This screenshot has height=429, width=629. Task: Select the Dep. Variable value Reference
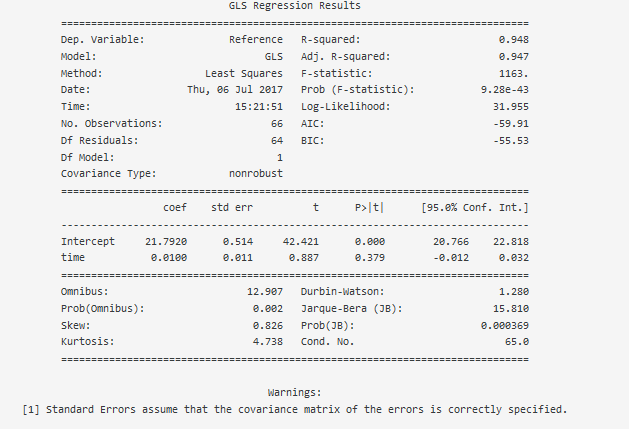[256, 40]
